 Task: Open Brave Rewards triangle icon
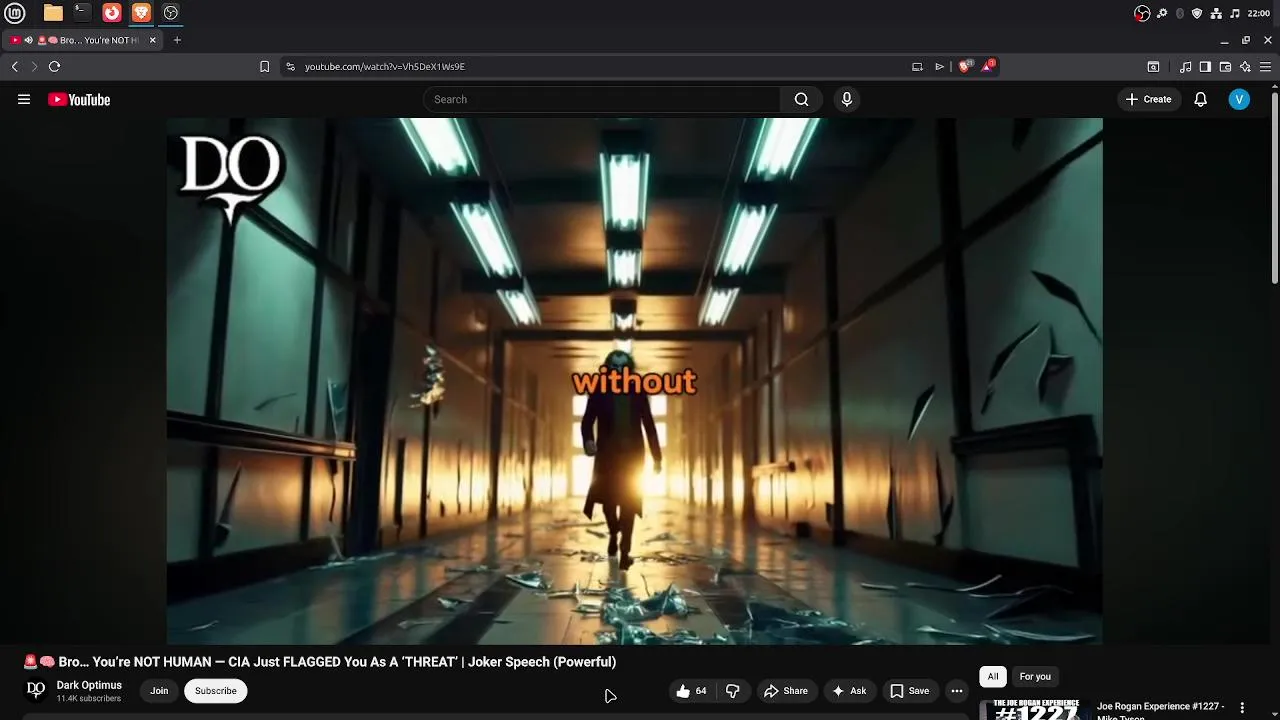pyautogui.click(x=988, y=66)
